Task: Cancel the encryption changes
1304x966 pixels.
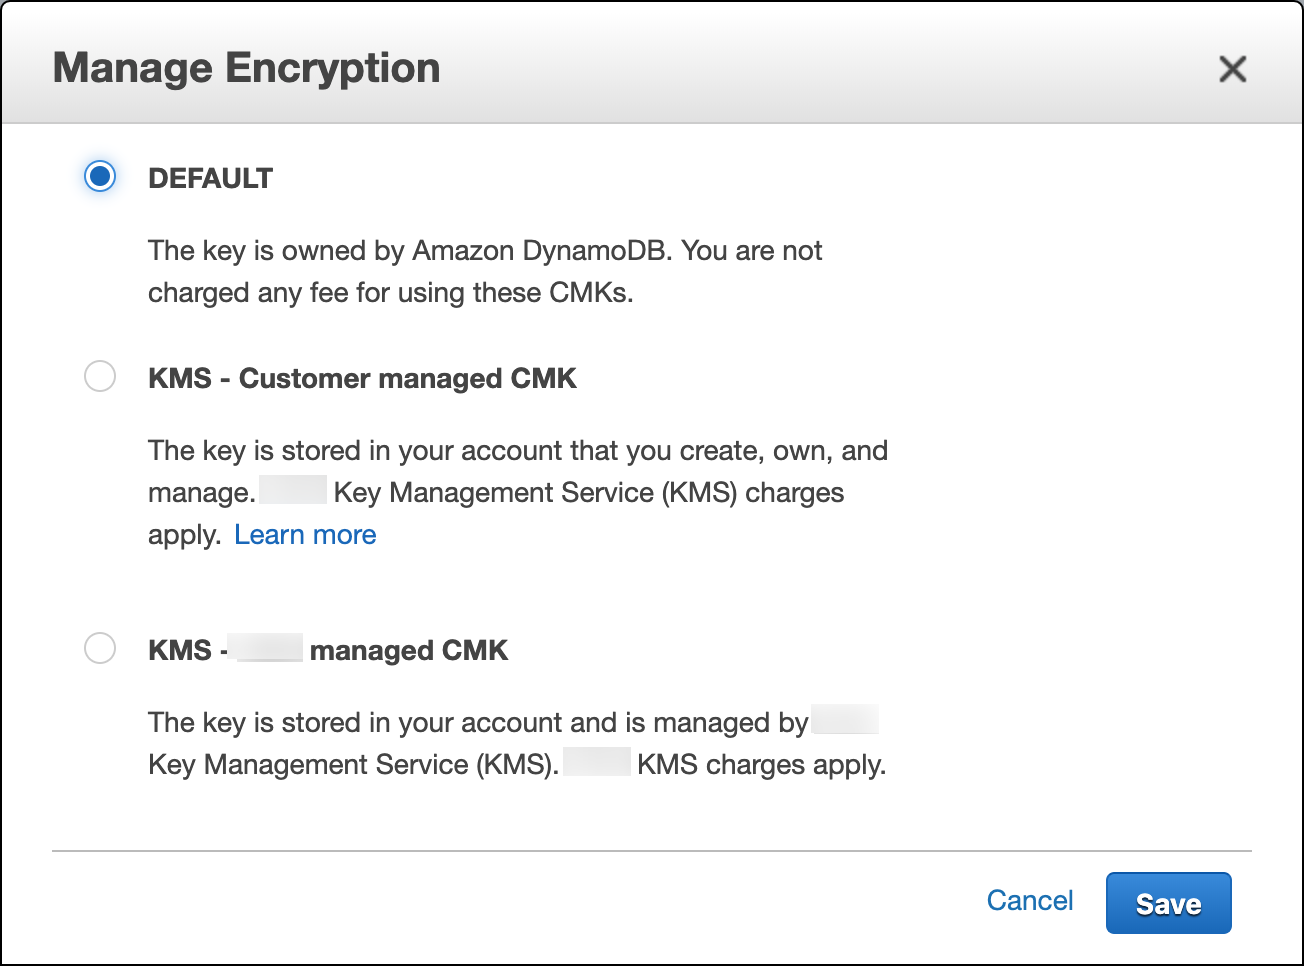Action: [1029, 901]
